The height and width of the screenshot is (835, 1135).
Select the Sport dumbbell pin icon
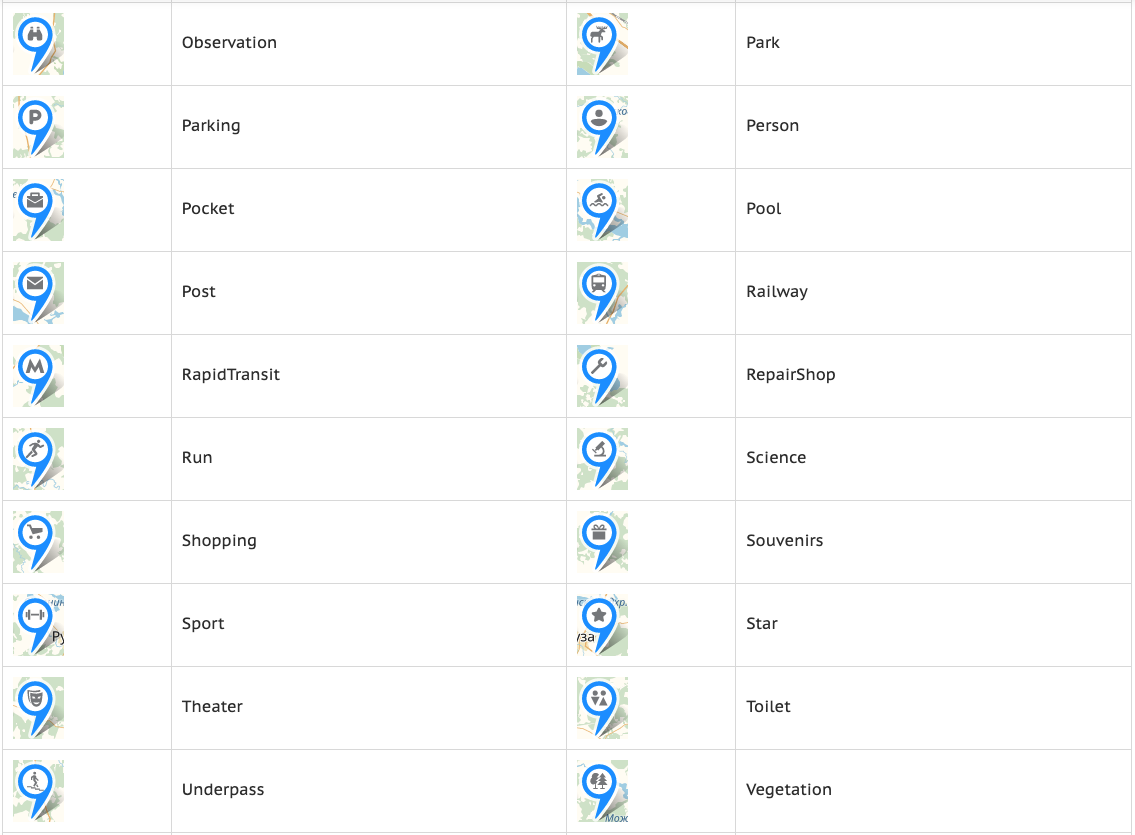[38, 625]
